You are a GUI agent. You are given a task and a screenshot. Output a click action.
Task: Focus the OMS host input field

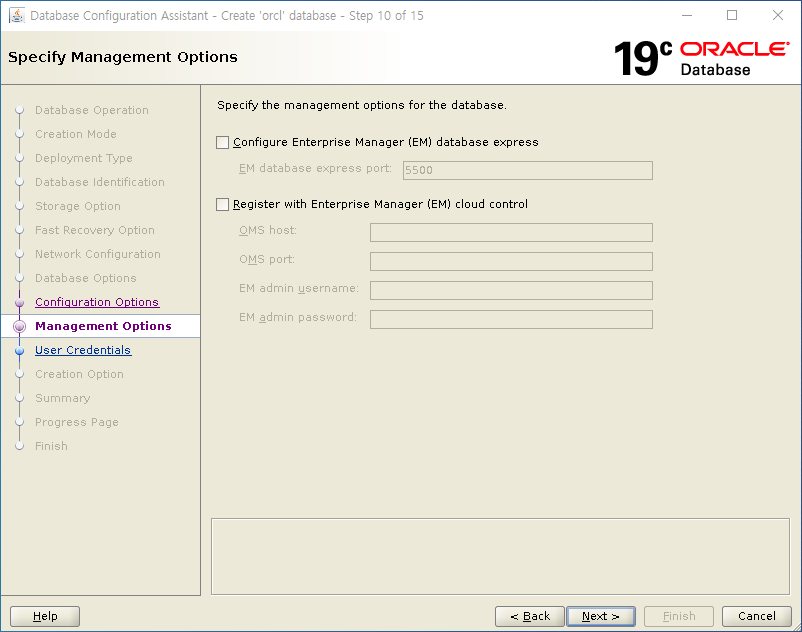tap(511, 232)
